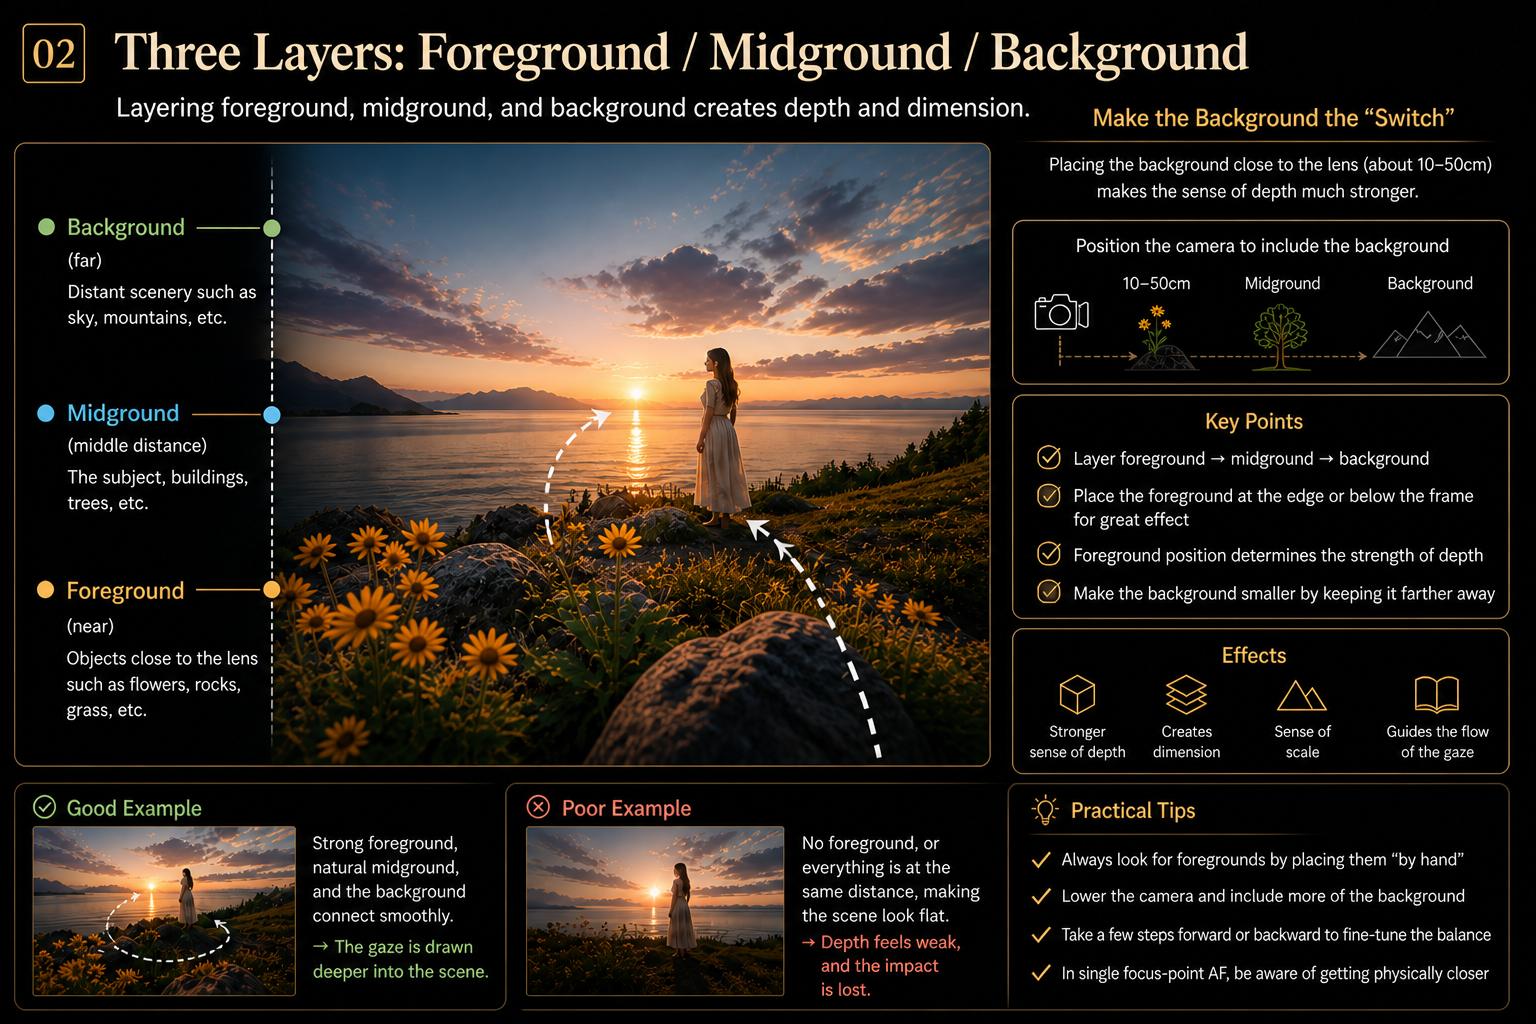Click the Good Example sunset thumbnail
This screenshot has width=1536, height=1024.
click(x=164, y=911)
